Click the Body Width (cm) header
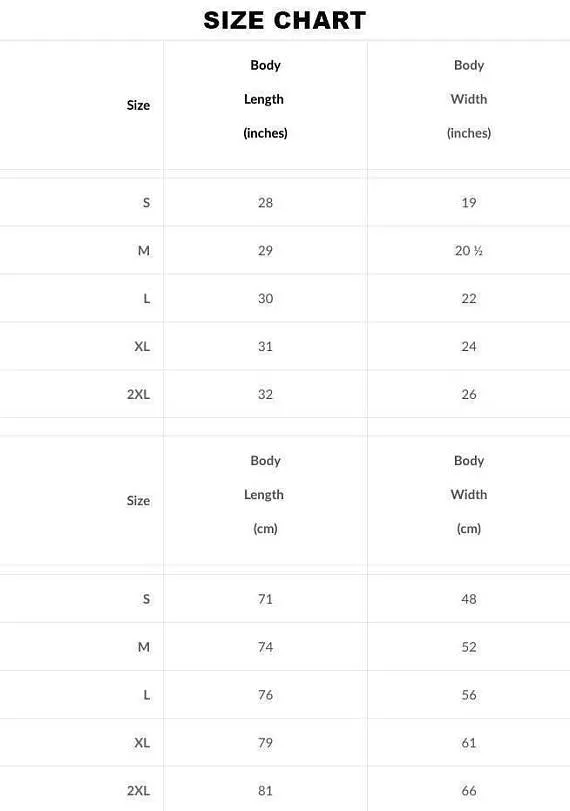Screen dimensions: 570x811 coord(469,494)
